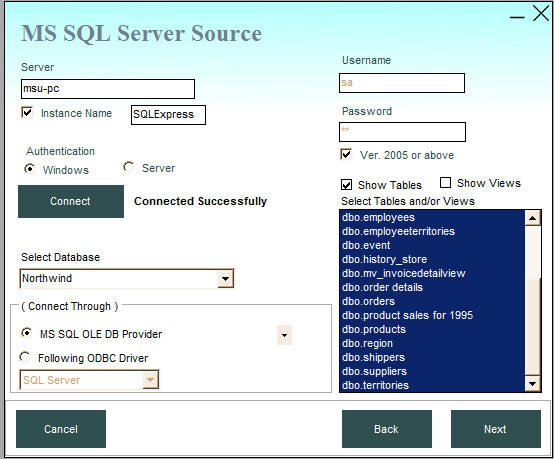Select dbo.orders in the table list
The image size is (554, 459).
click(432, 301)
